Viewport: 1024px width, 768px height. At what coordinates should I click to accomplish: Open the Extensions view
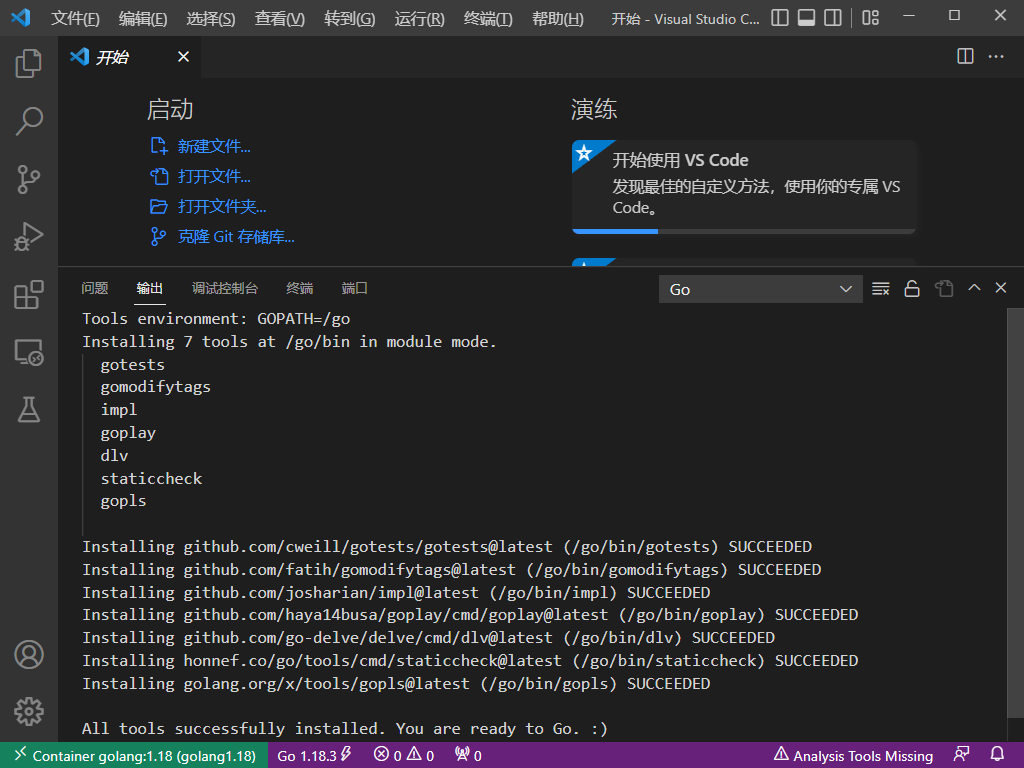click(x=29, y=295)
